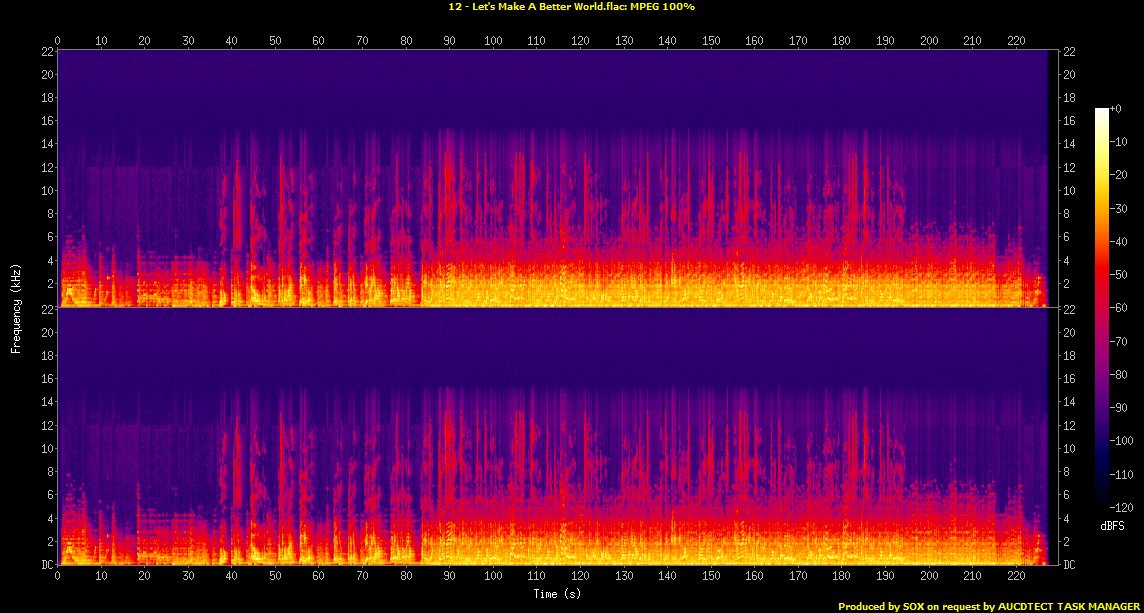1144x613 pixels.
Task: Click the DC label at the bottom left axis
Action: 45,565
